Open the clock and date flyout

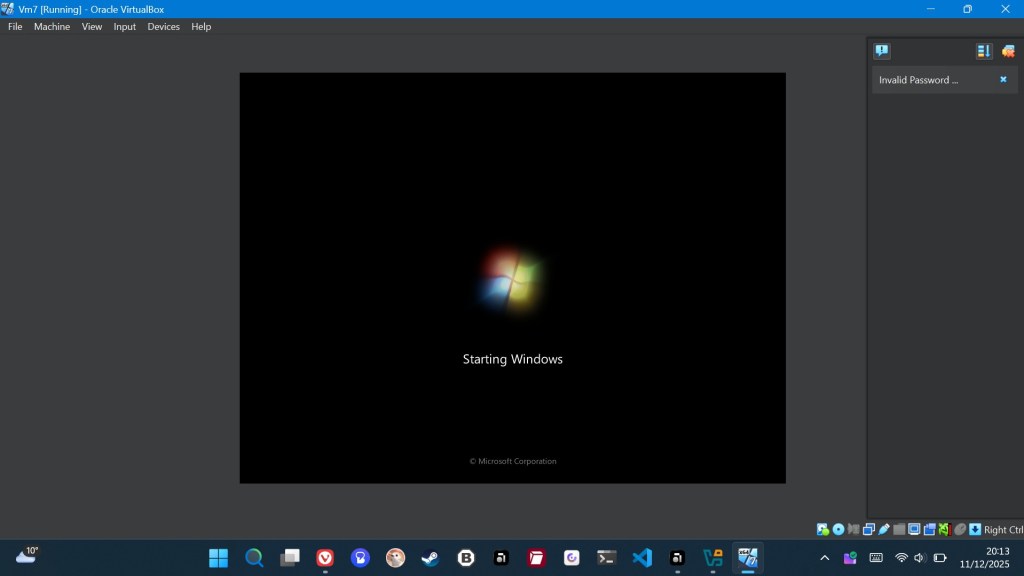(x=985, y=558)
